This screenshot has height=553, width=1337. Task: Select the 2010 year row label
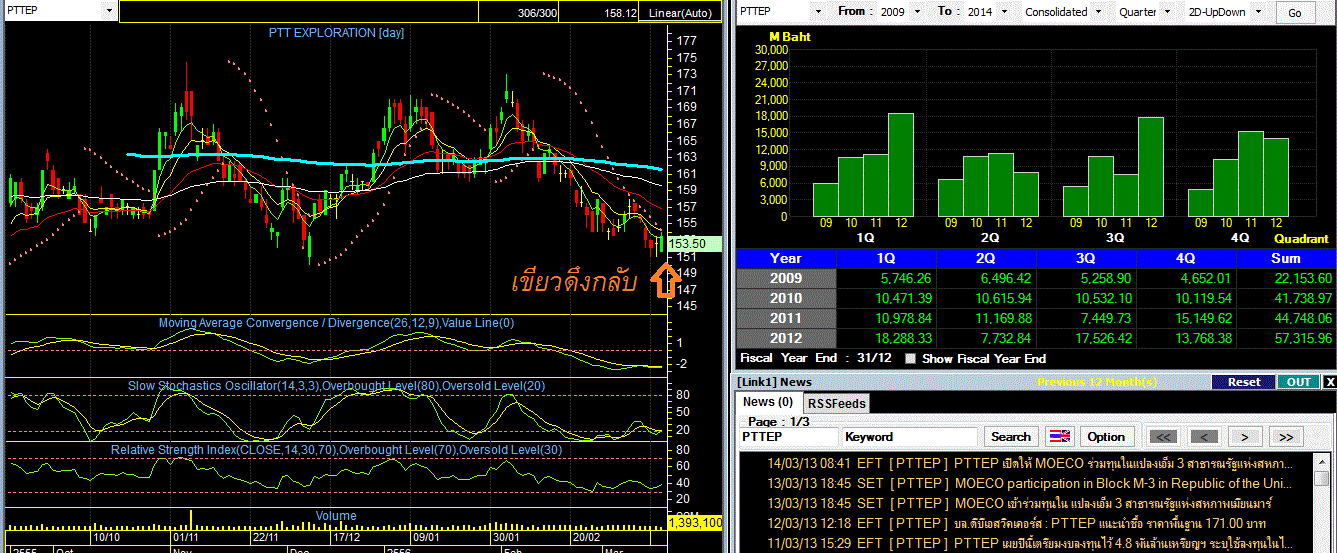(x=785, y=298)
